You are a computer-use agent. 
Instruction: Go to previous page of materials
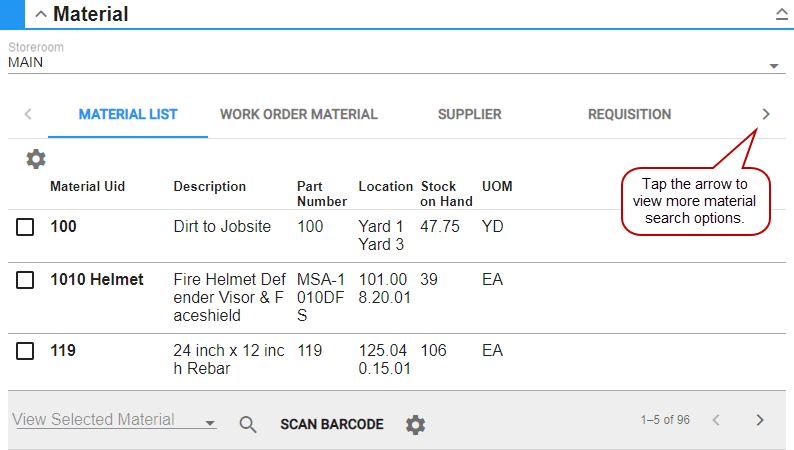coord(716,420)
